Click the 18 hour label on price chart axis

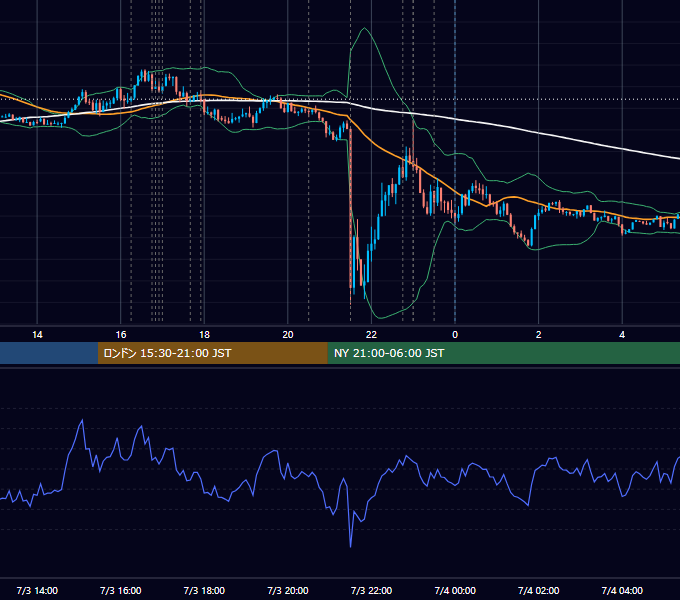click(204, 335)
